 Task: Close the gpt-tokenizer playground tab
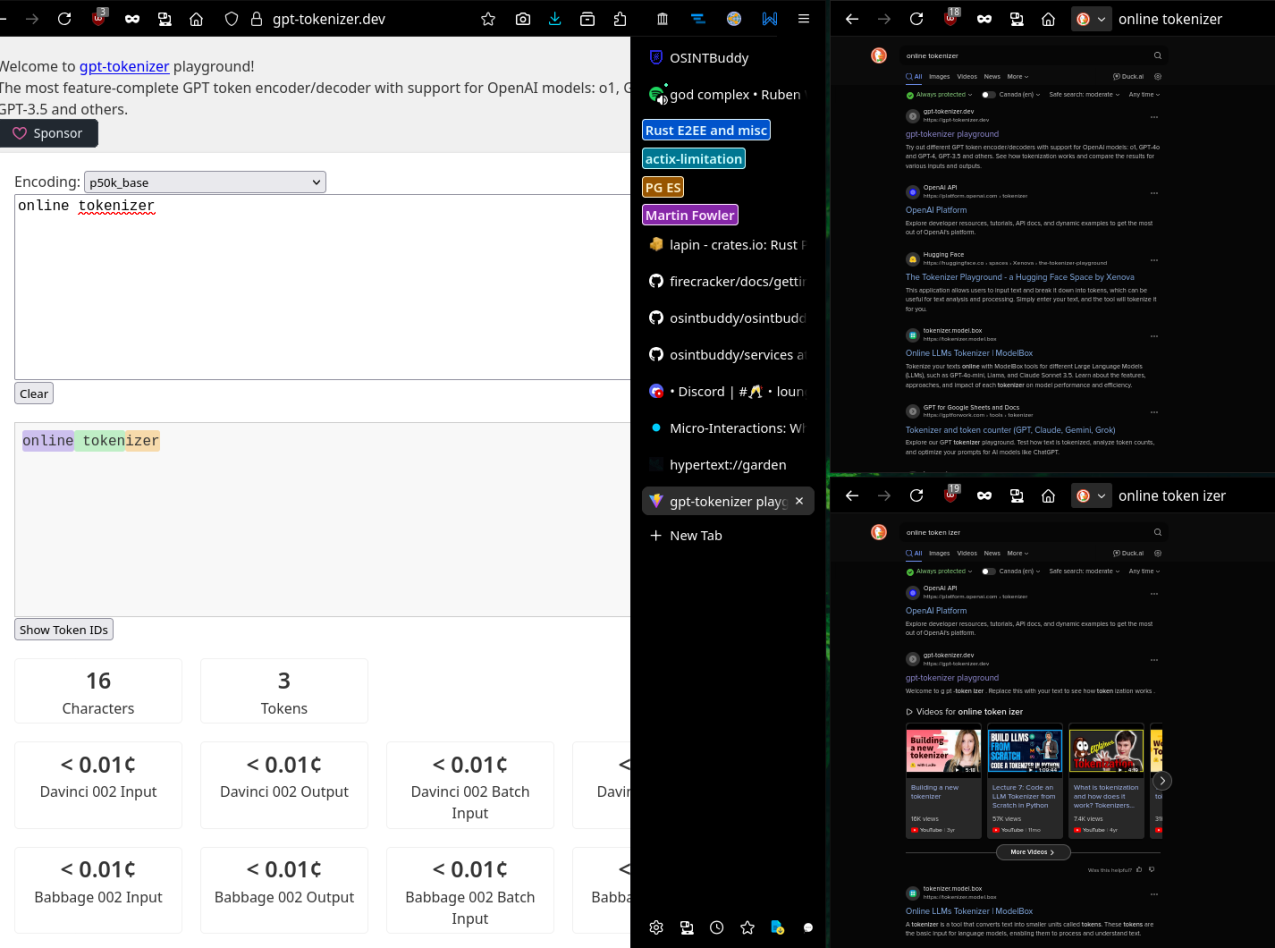tap(799, 501)
